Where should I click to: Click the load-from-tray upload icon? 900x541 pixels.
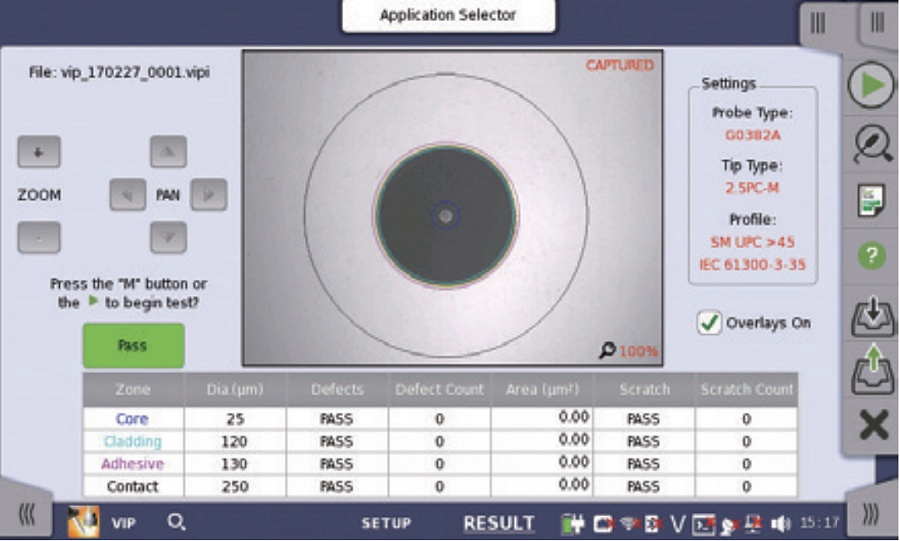(x=871, y=371)
